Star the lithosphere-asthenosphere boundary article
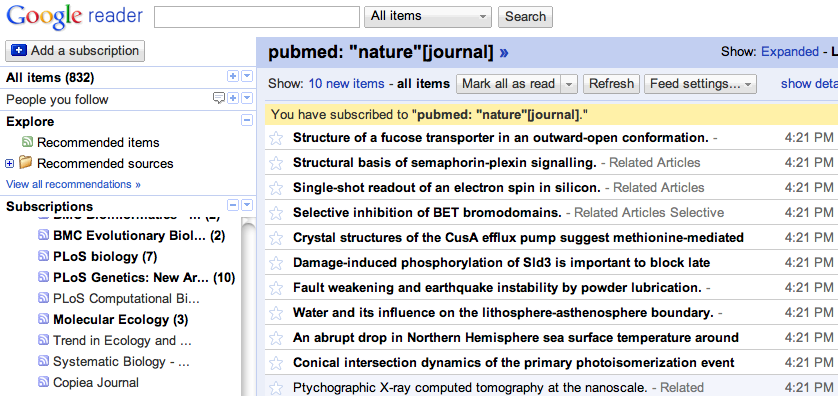 click(x=276, y=313)
